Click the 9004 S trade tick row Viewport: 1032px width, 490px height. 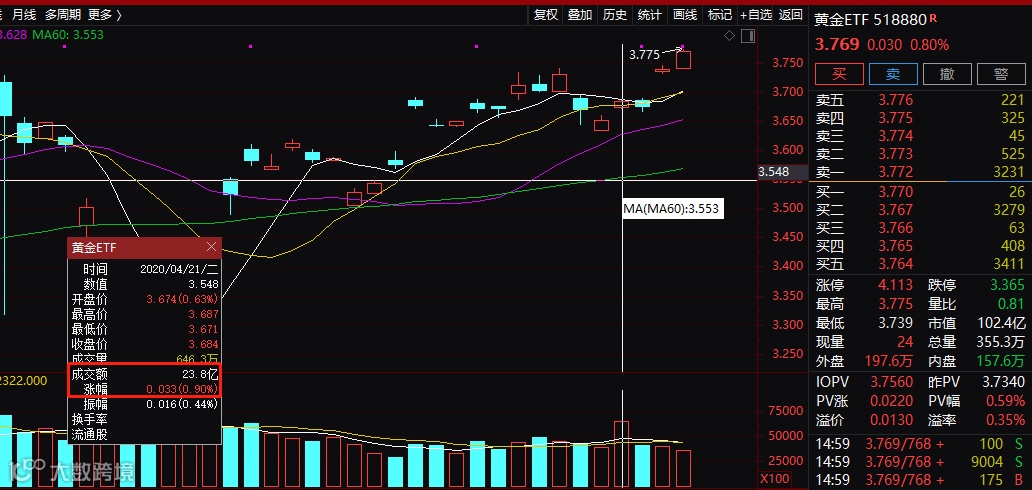(x=920, y=462)
